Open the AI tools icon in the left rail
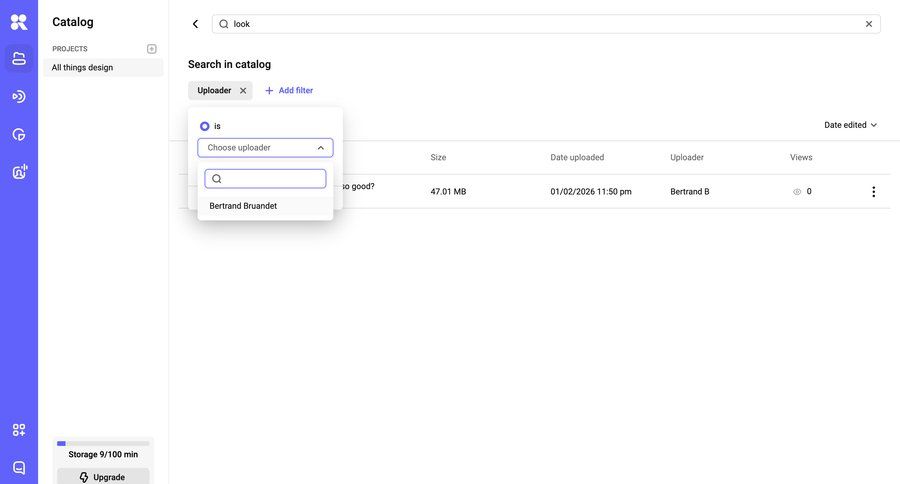The image size is (900, 484). click(19, 172)
